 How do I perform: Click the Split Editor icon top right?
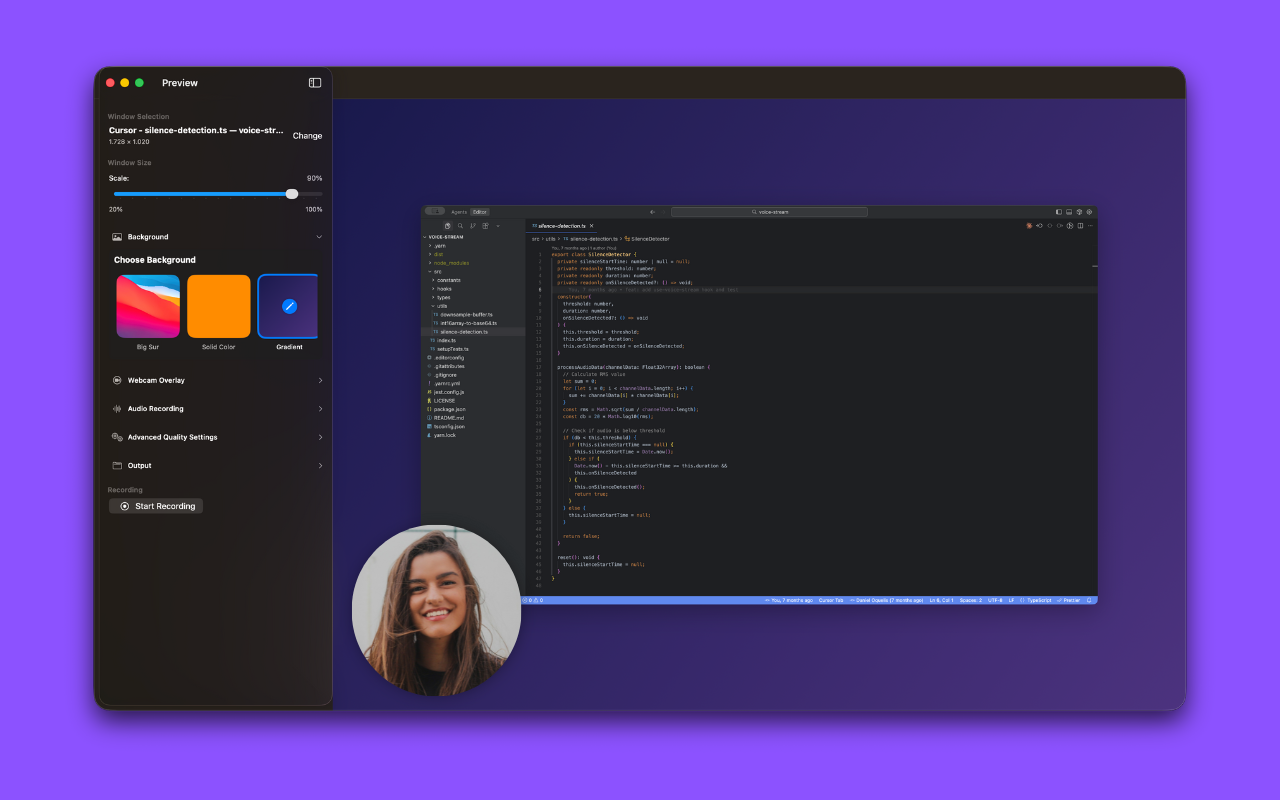click(1080, 226)
